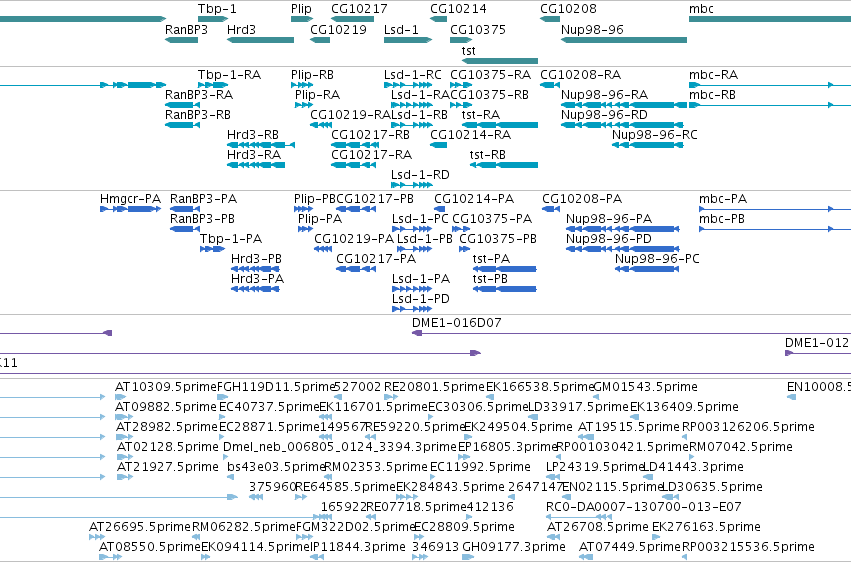Select the CG10219 gene label

pyautogui.click(x=338, y=29)
